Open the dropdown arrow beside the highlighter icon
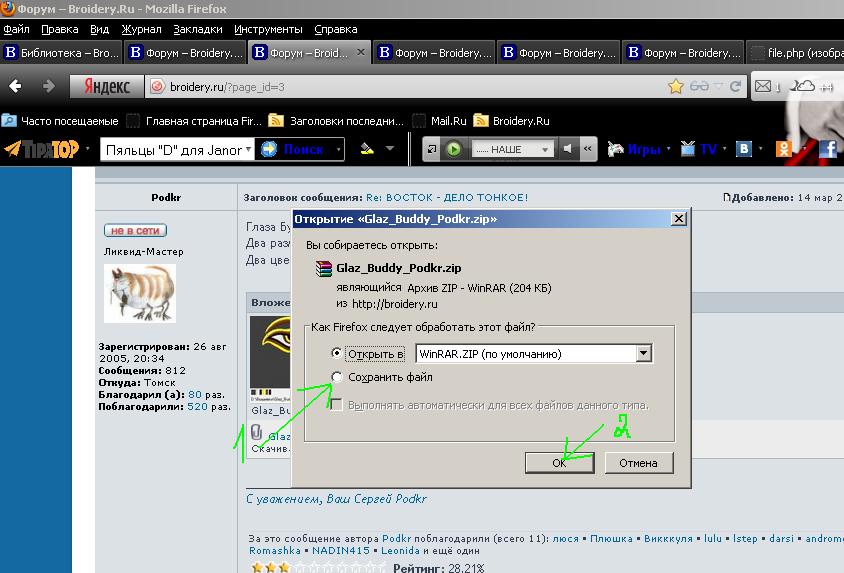844x573 pixels. (x=390, y=148)
